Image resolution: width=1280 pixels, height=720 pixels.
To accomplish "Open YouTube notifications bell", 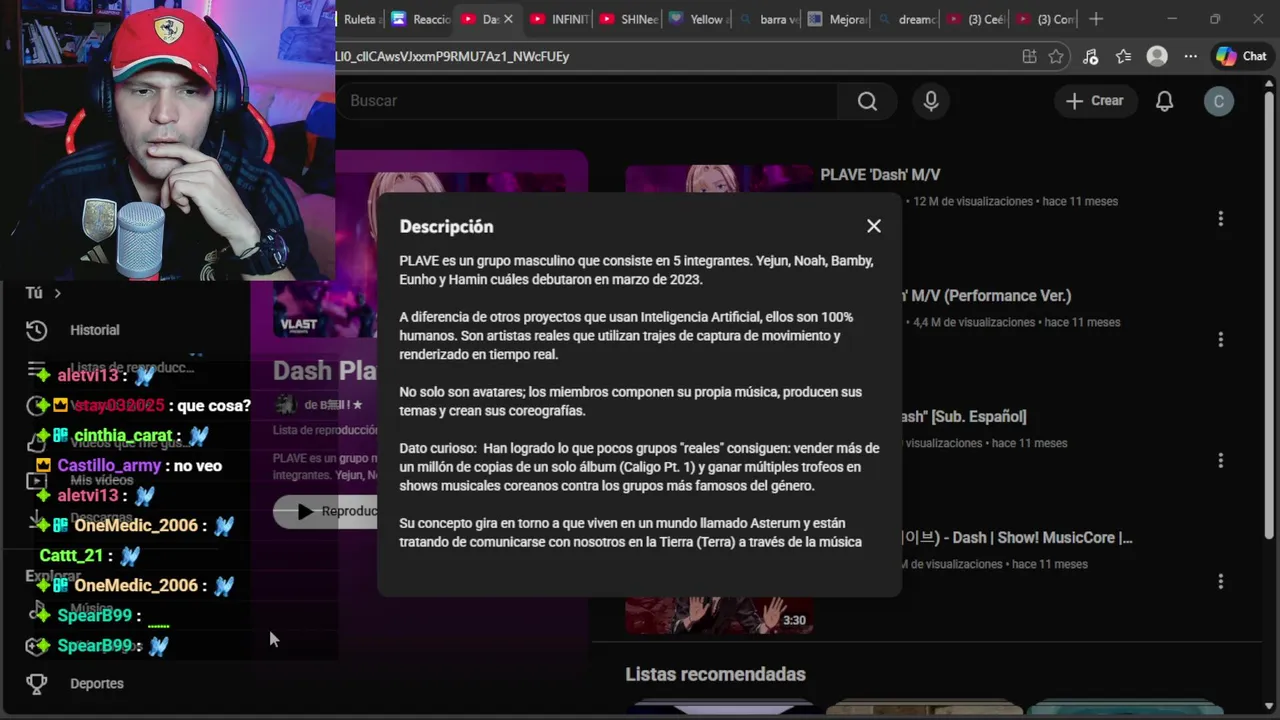I will [x=1164, y=101].
